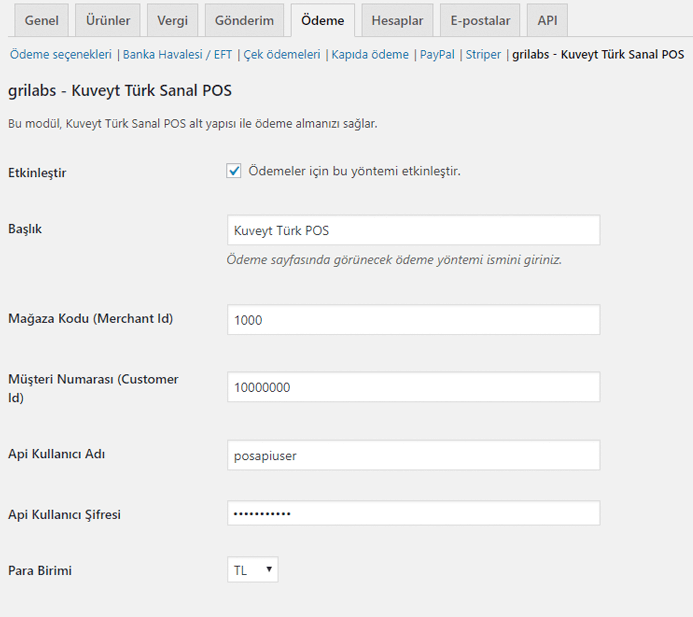Open the API tab

[x=547, y=20]
